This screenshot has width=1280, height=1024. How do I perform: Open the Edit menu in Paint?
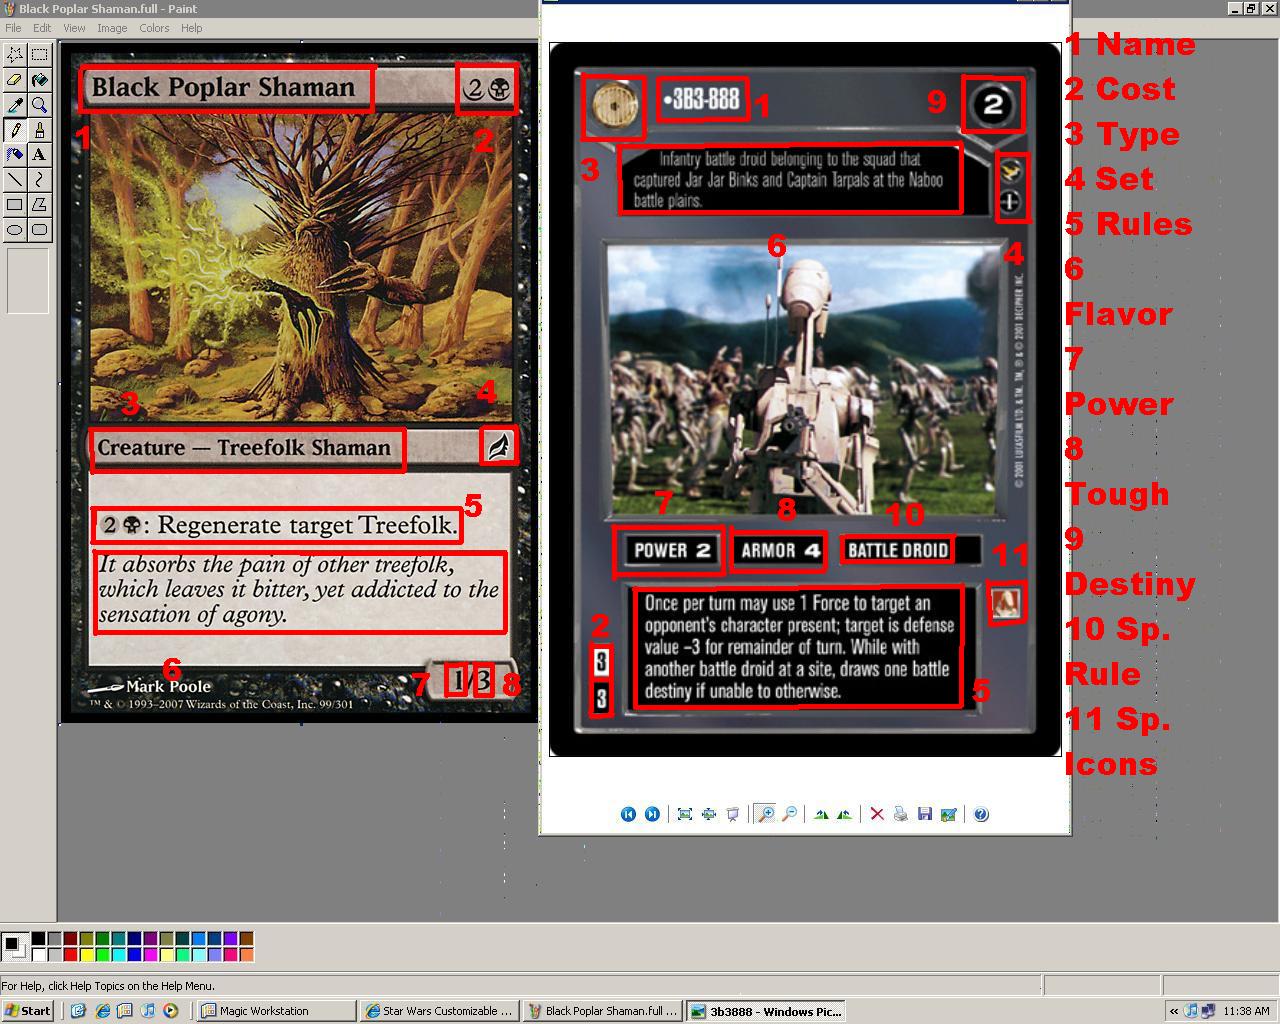click(42, 28)
